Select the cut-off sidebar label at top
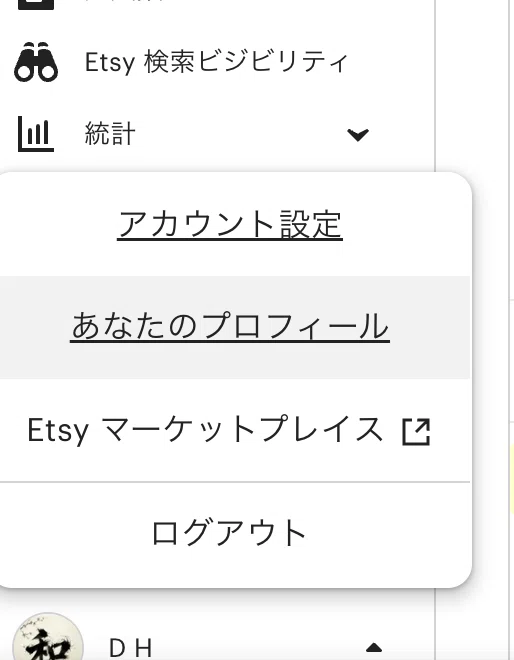514x660 pixels. 124,1
